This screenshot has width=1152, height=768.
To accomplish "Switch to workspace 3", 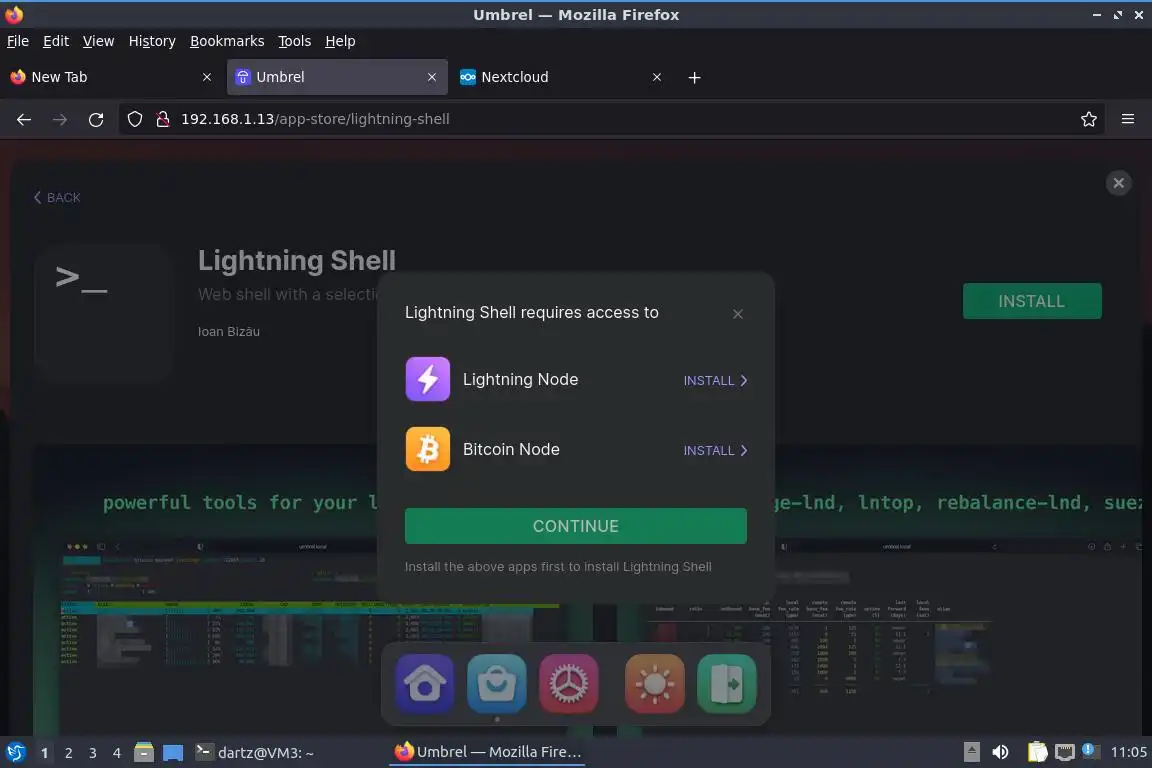I will tap(93, 753).
